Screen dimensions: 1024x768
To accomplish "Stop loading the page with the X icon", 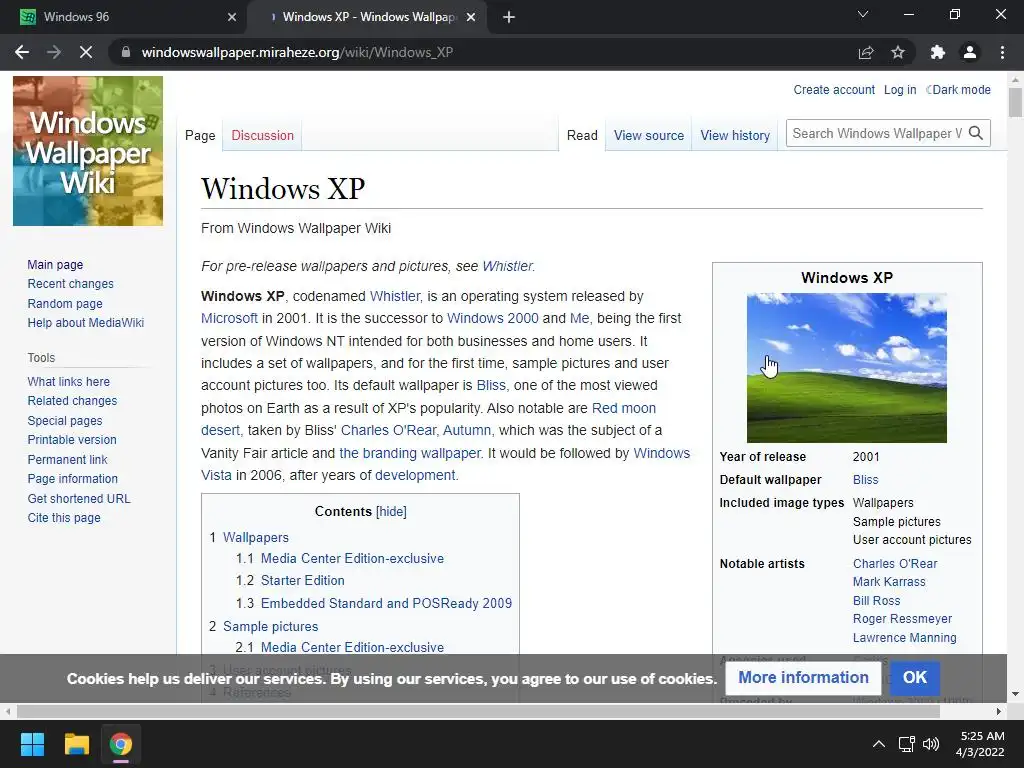I will tap(86, 52).
